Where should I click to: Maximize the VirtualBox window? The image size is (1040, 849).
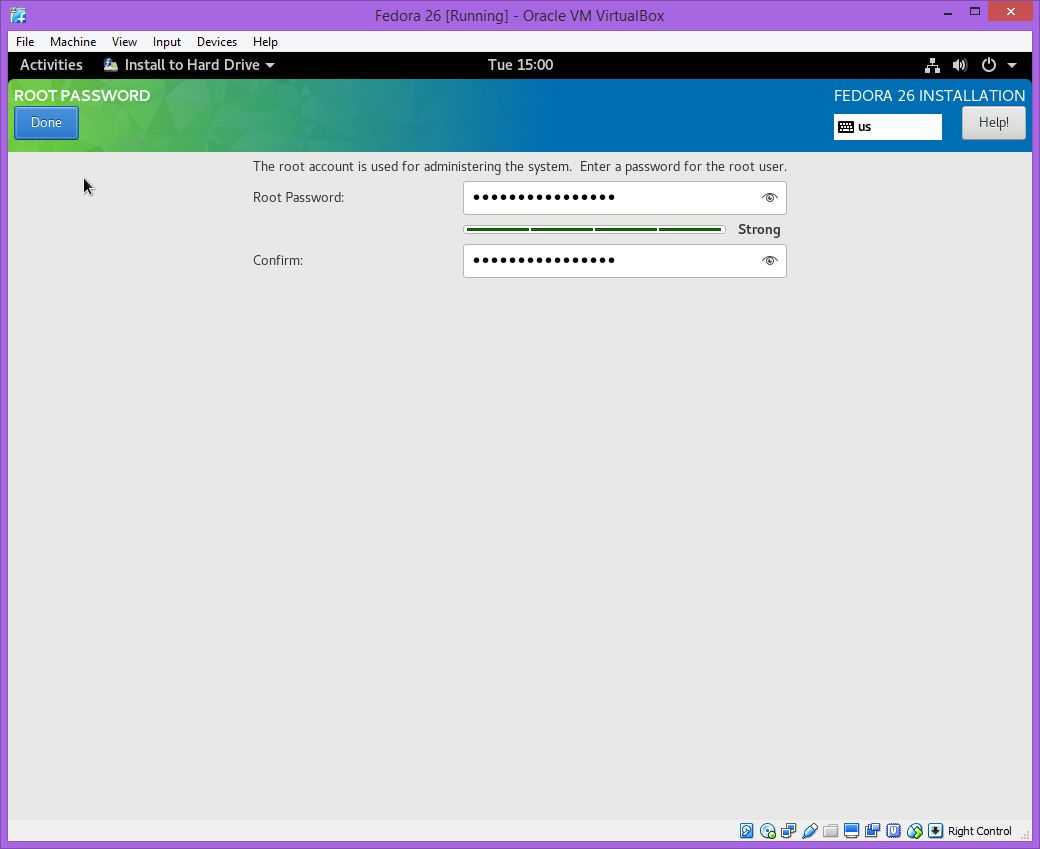coord(975,12)
